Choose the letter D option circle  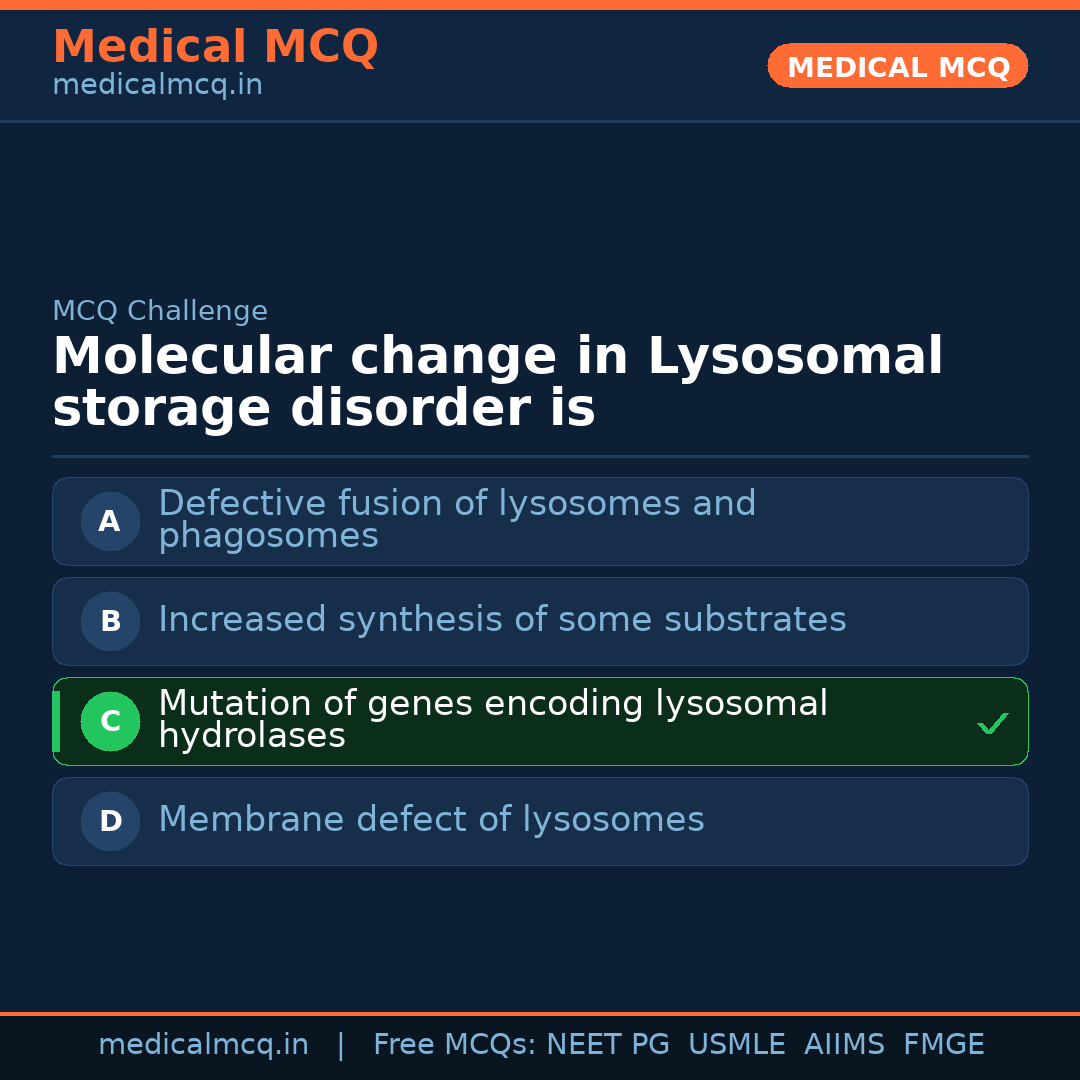110,821
